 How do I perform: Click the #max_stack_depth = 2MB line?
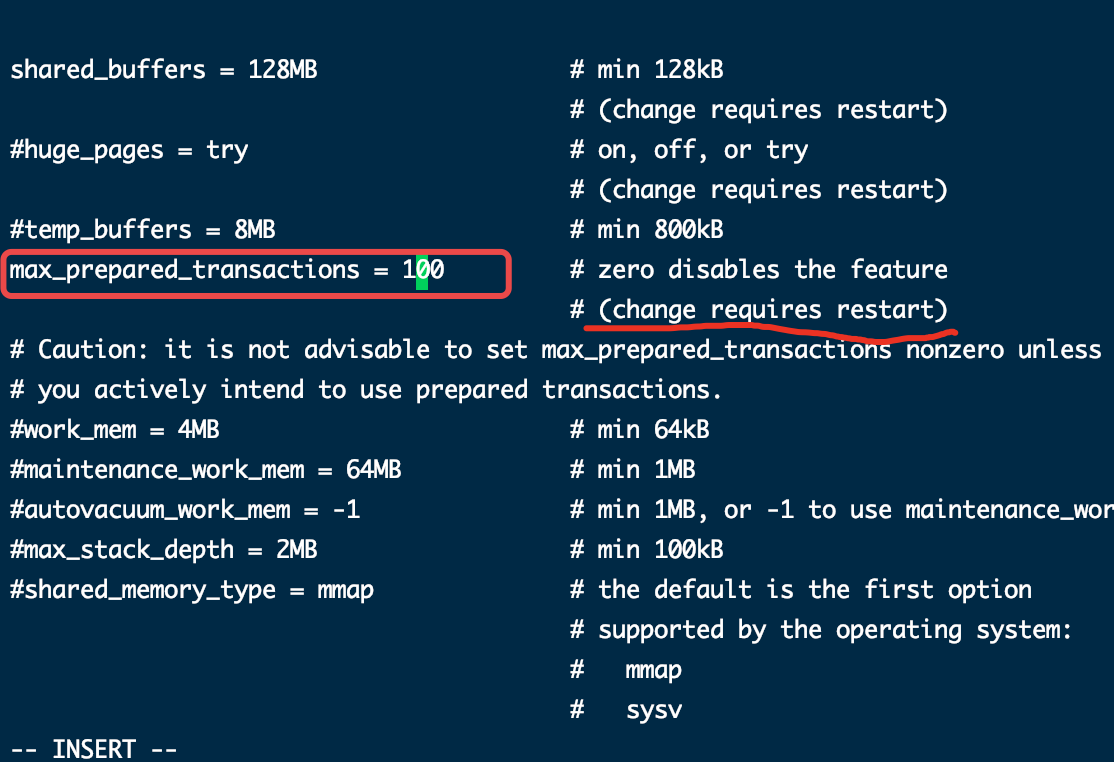pyautogui.click(x=164, y=550)
